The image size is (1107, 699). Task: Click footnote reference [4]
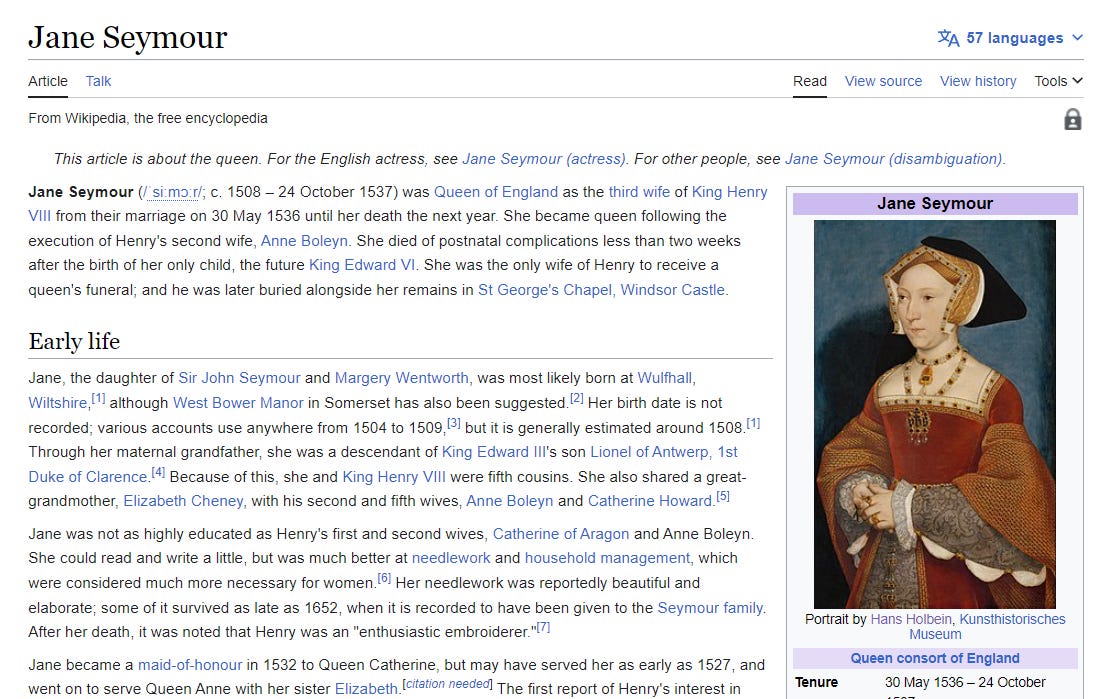(158, 472)
